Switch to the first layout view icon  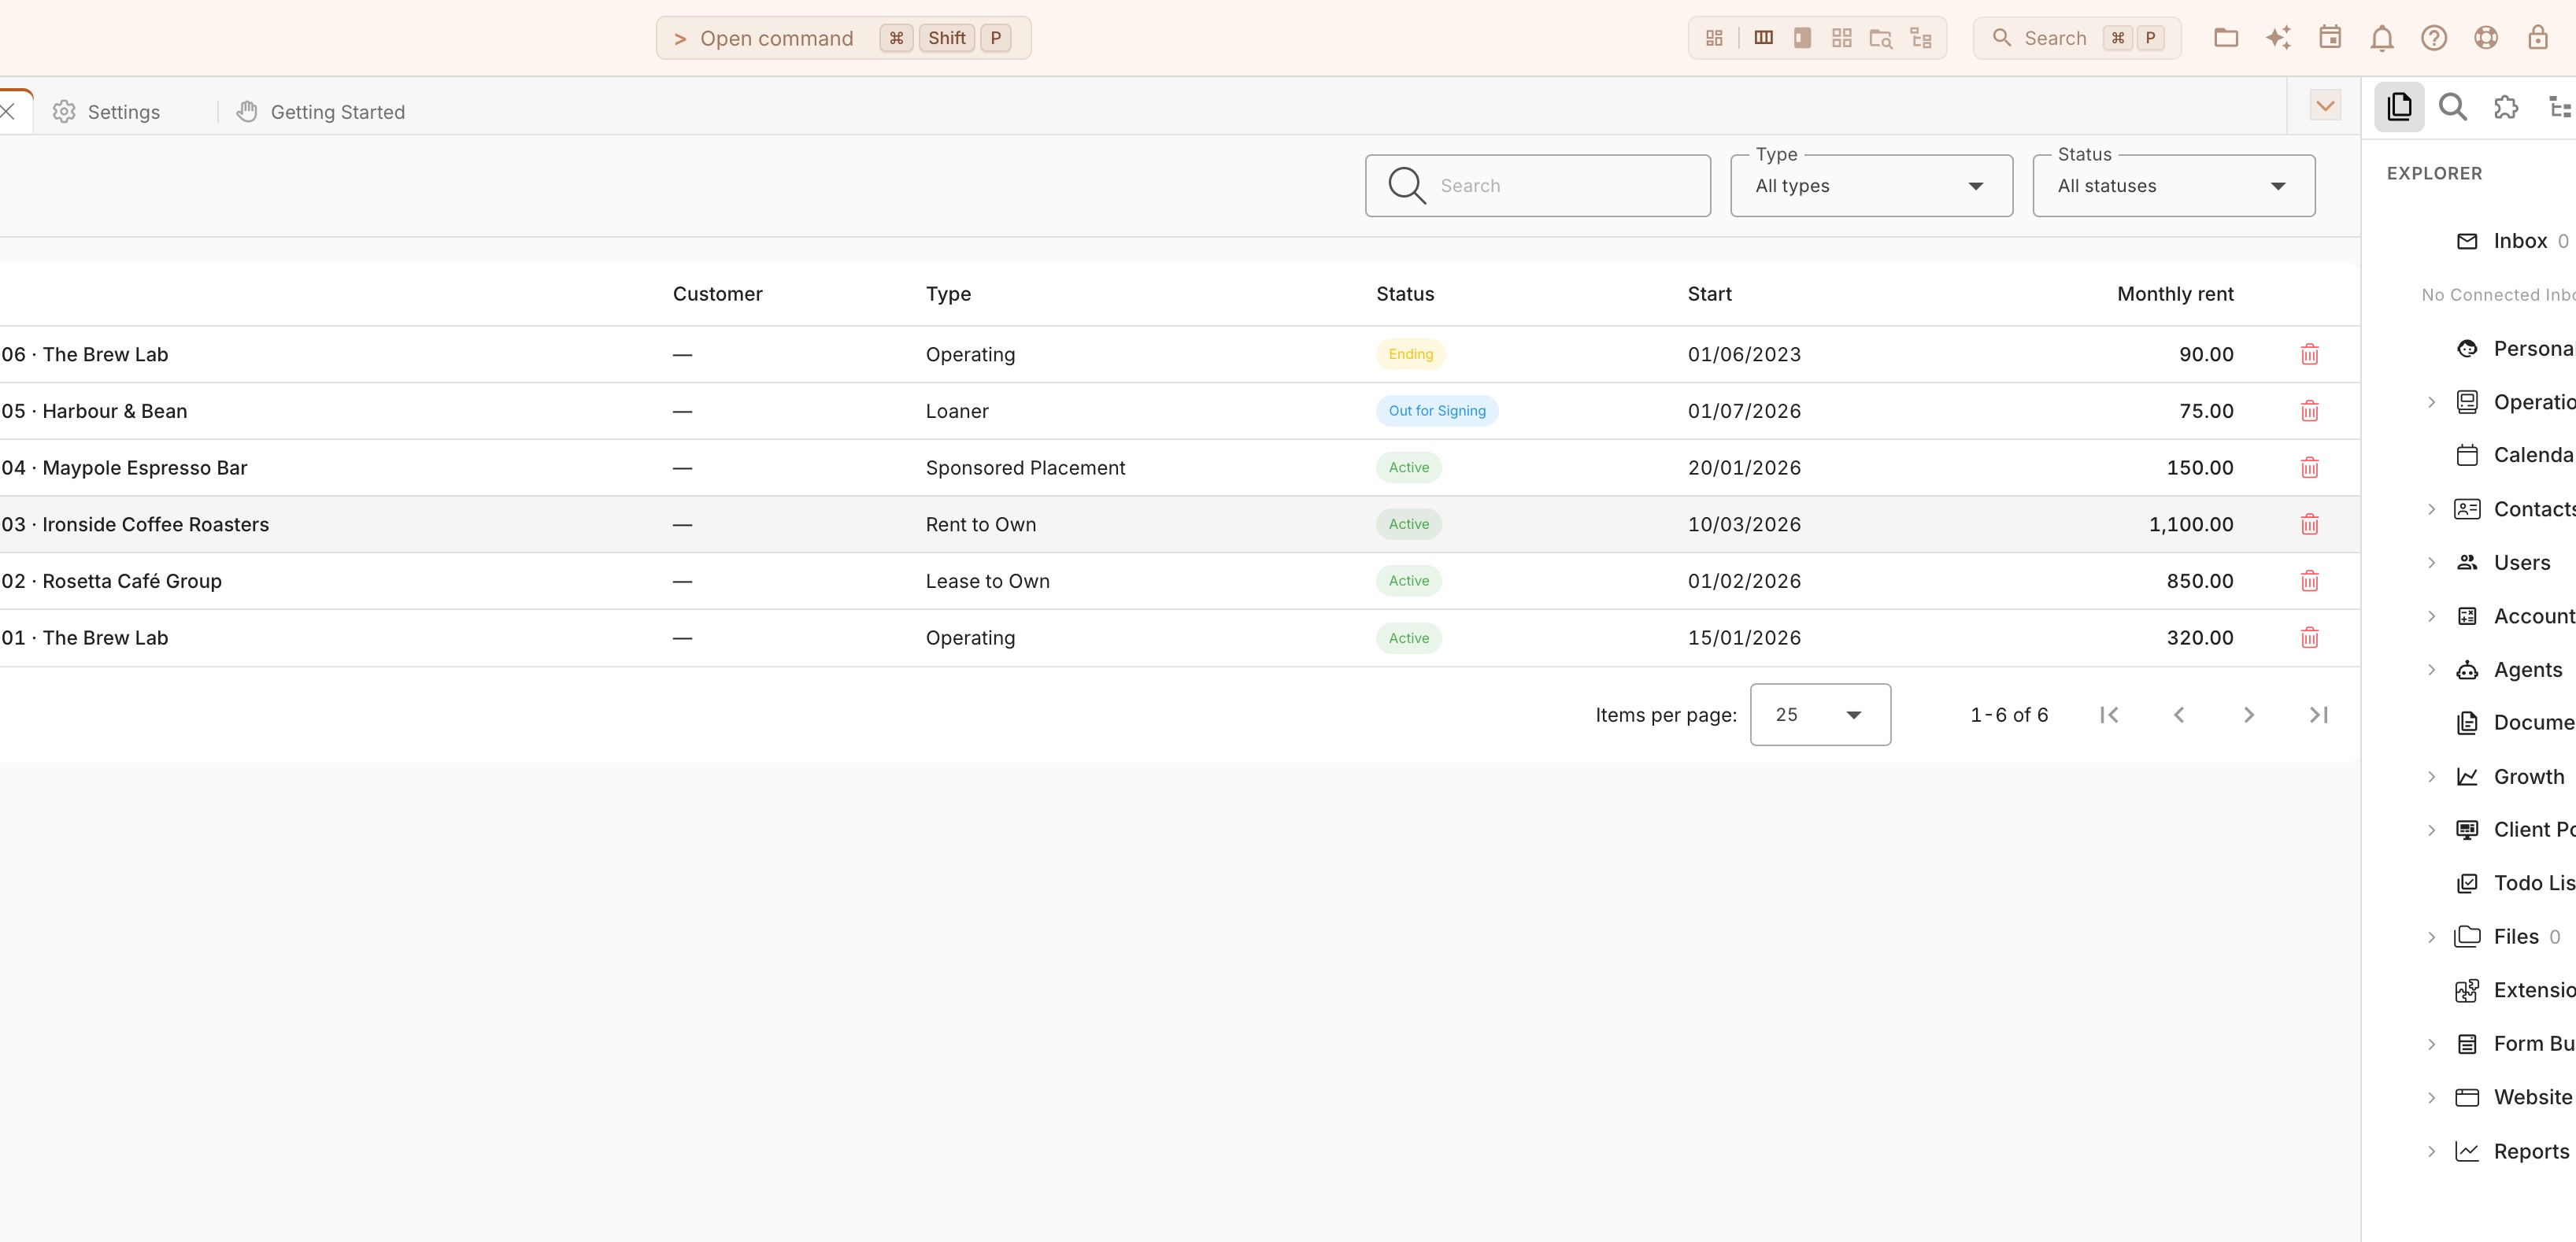(x=1714, y=38)
